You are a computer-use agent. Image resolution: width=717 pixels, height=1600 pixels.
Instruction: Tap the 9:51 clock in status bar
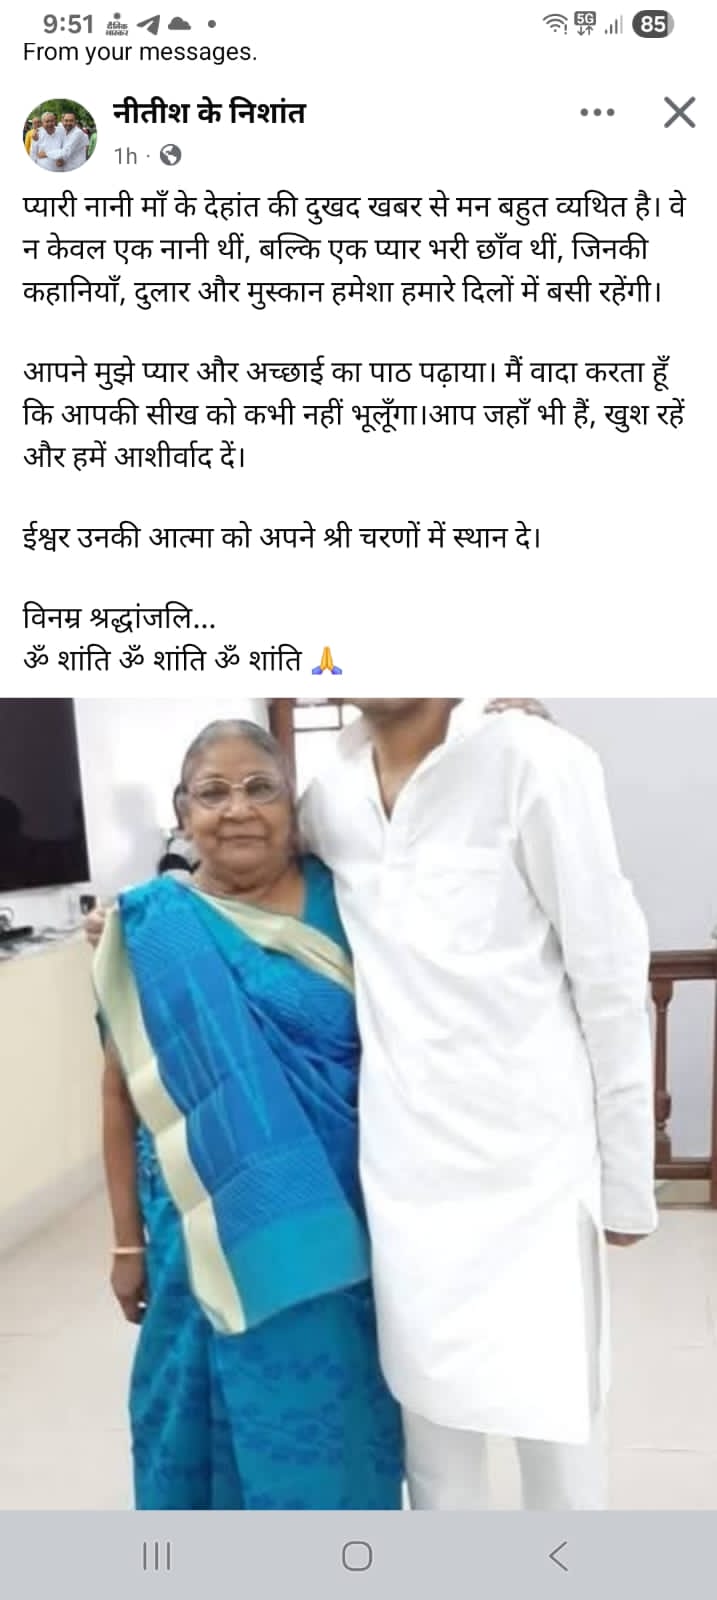pyautogui.click(x=68, y=23)
